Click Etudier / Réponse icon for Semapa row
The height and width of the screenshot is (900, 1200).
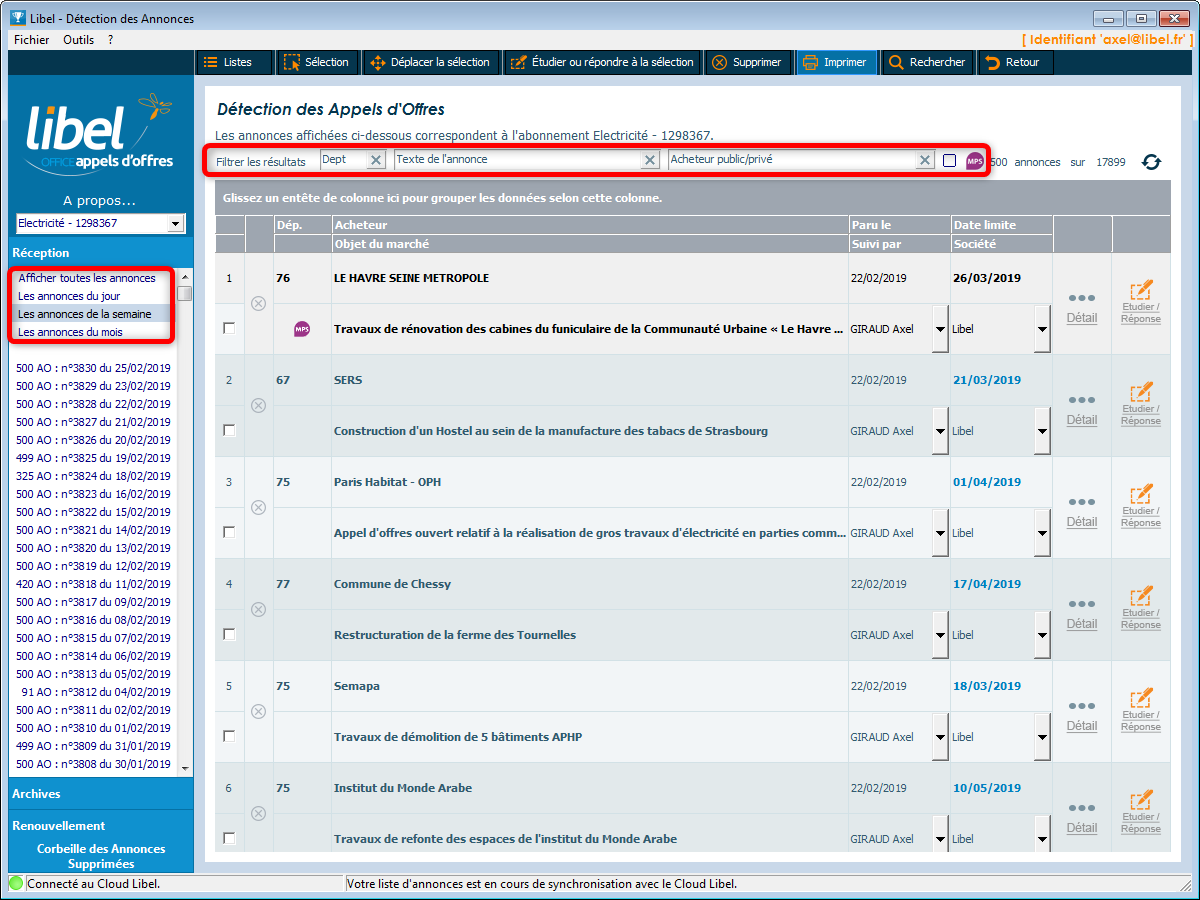[1141, 710]
